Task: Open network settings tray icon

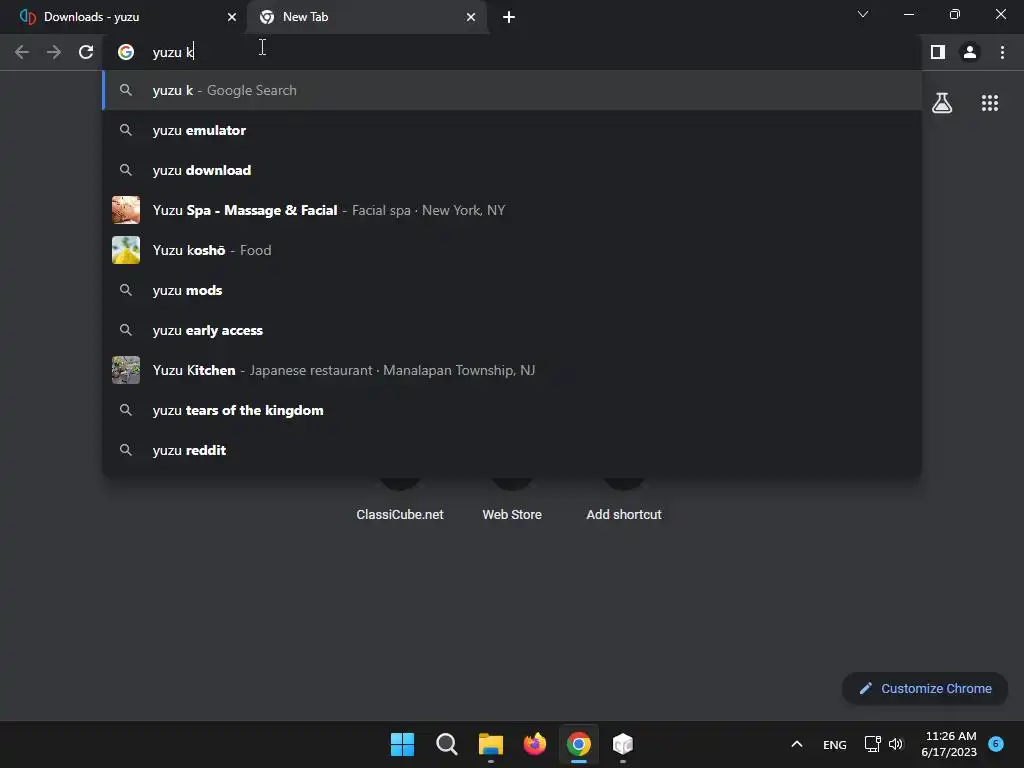Action: click(x=872, y=744)
